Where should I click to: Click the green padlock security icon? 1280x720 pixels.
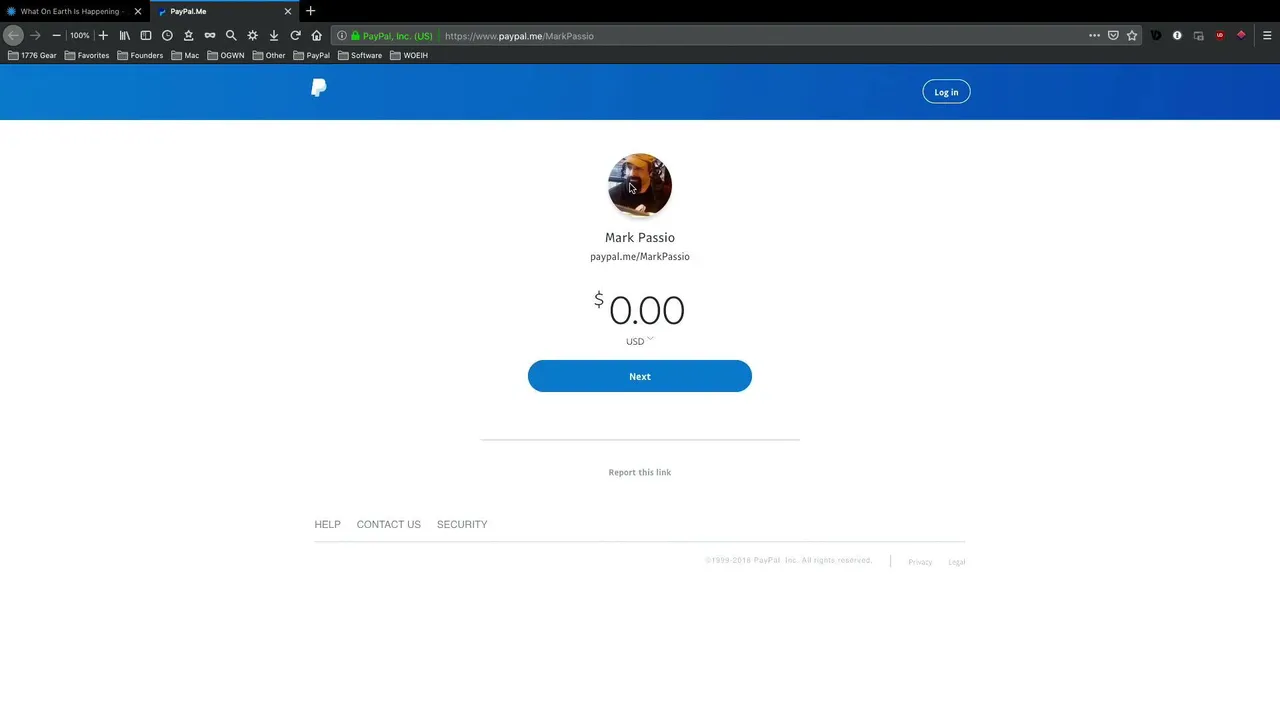coord(355,36)
